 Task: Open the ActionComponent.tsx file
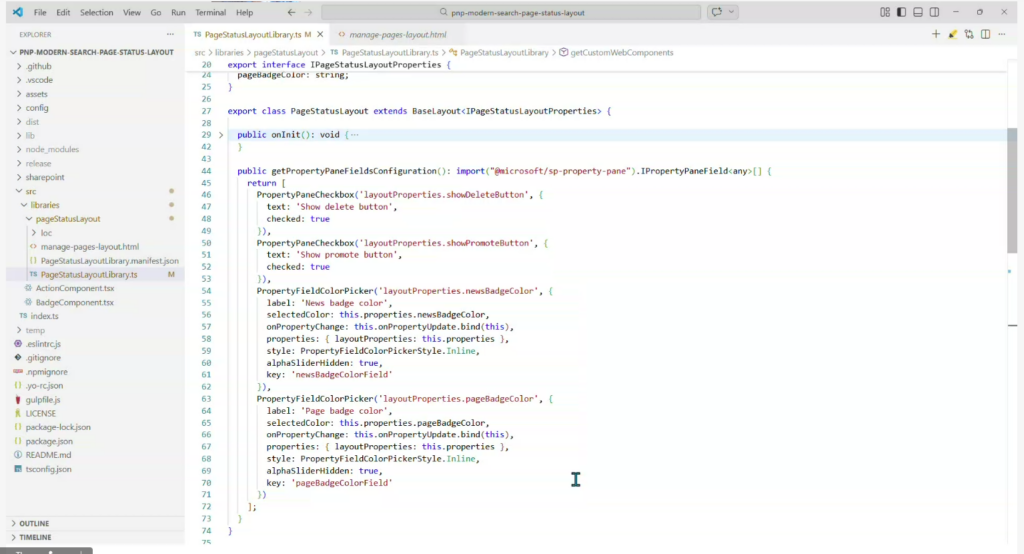pos(75,288)
